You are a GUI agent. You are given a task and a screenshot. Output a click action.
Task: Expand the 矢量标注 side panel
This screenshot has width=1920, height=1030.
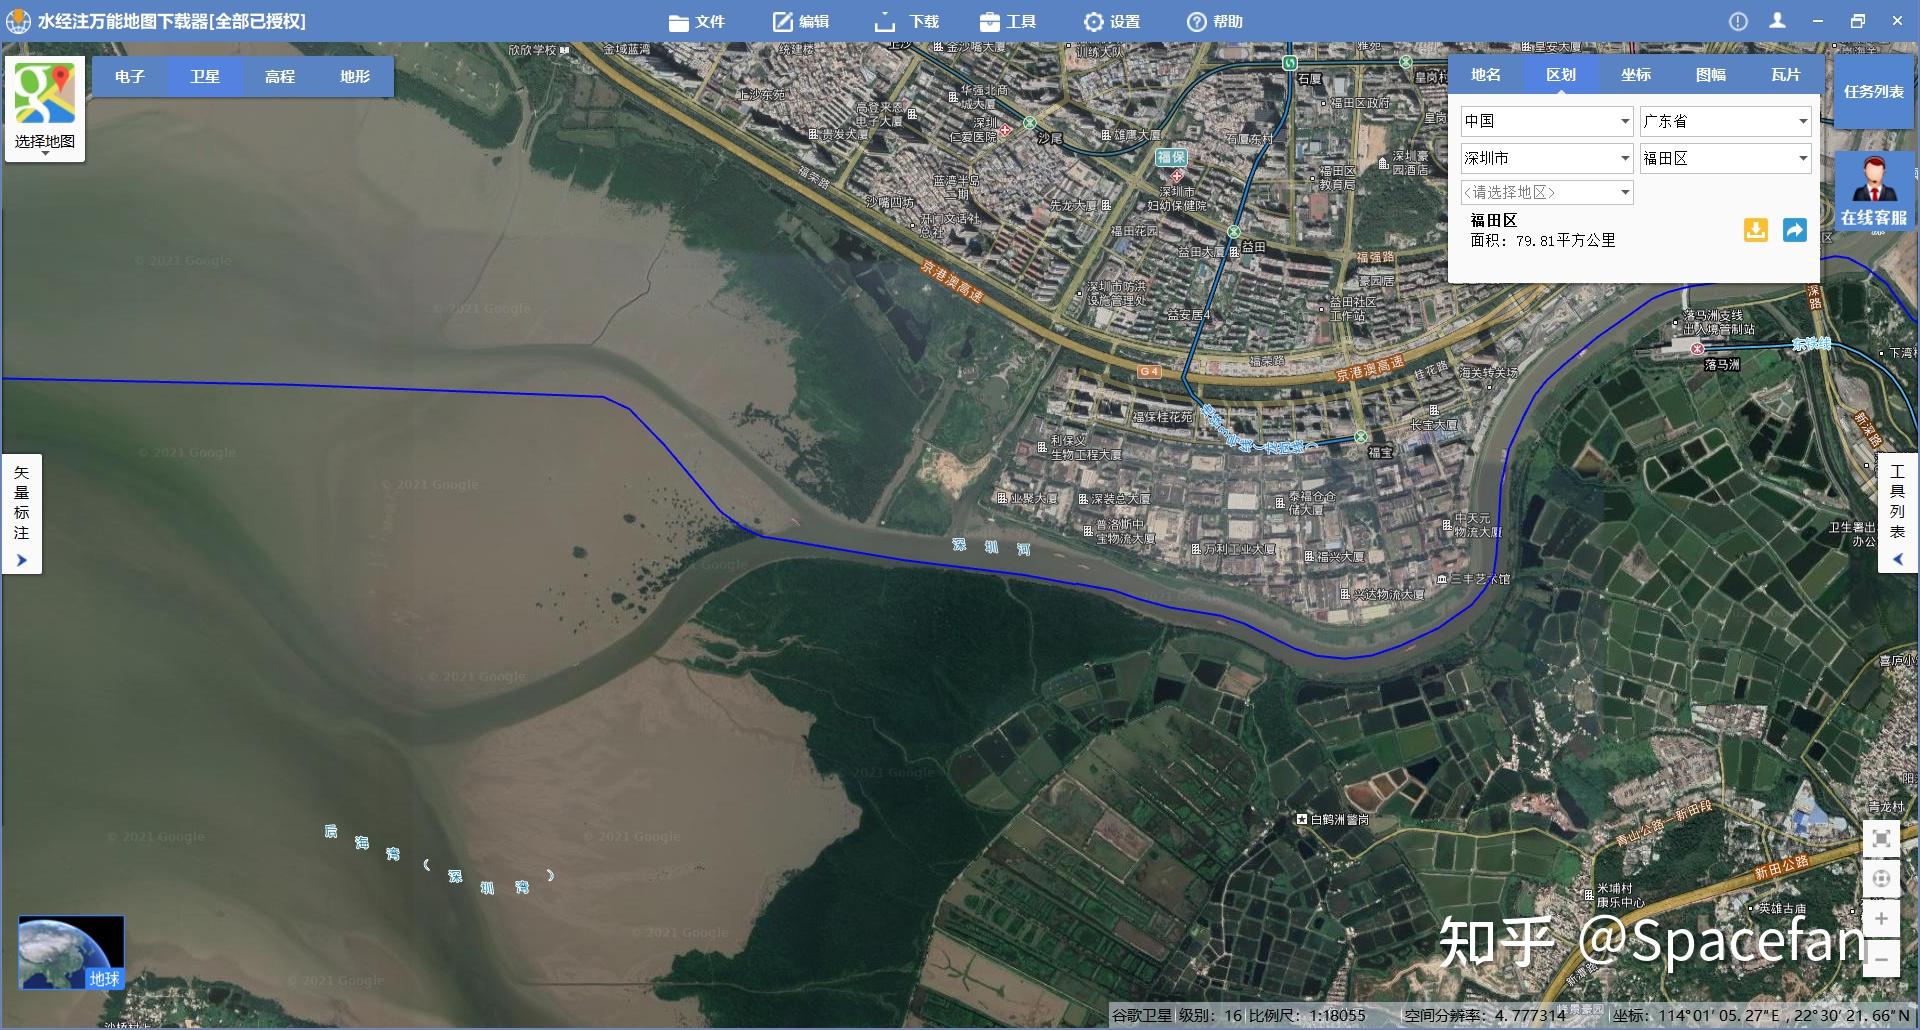point(22,514)
